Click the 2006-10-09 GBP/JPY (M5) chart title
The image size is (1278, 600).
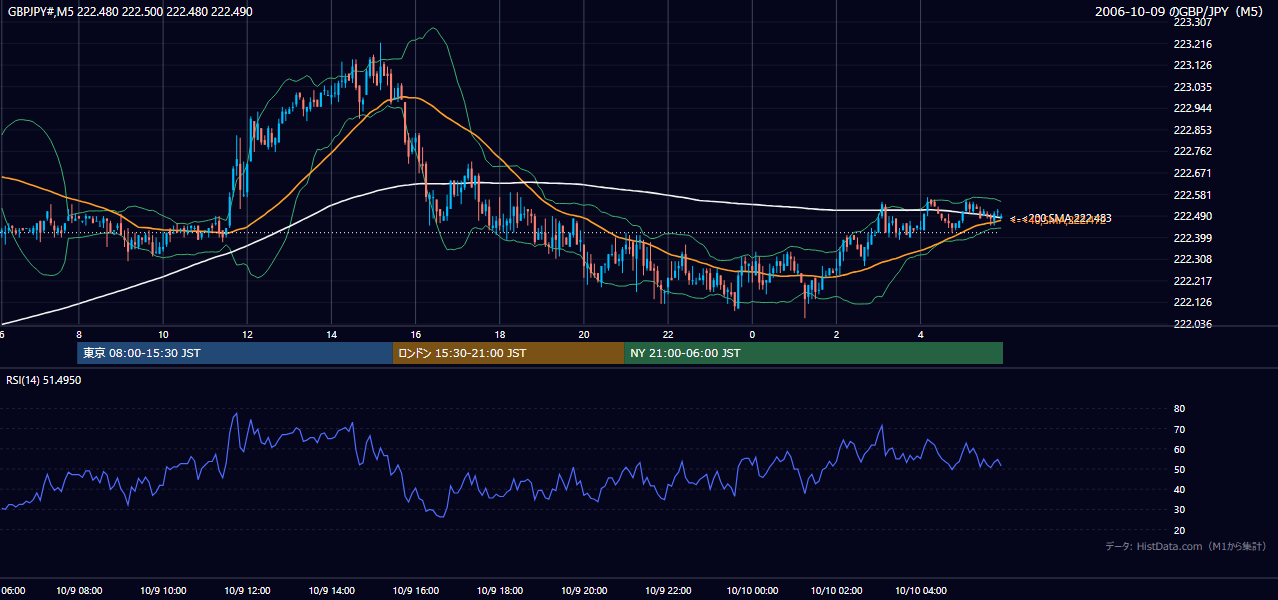click(1181, 12)
